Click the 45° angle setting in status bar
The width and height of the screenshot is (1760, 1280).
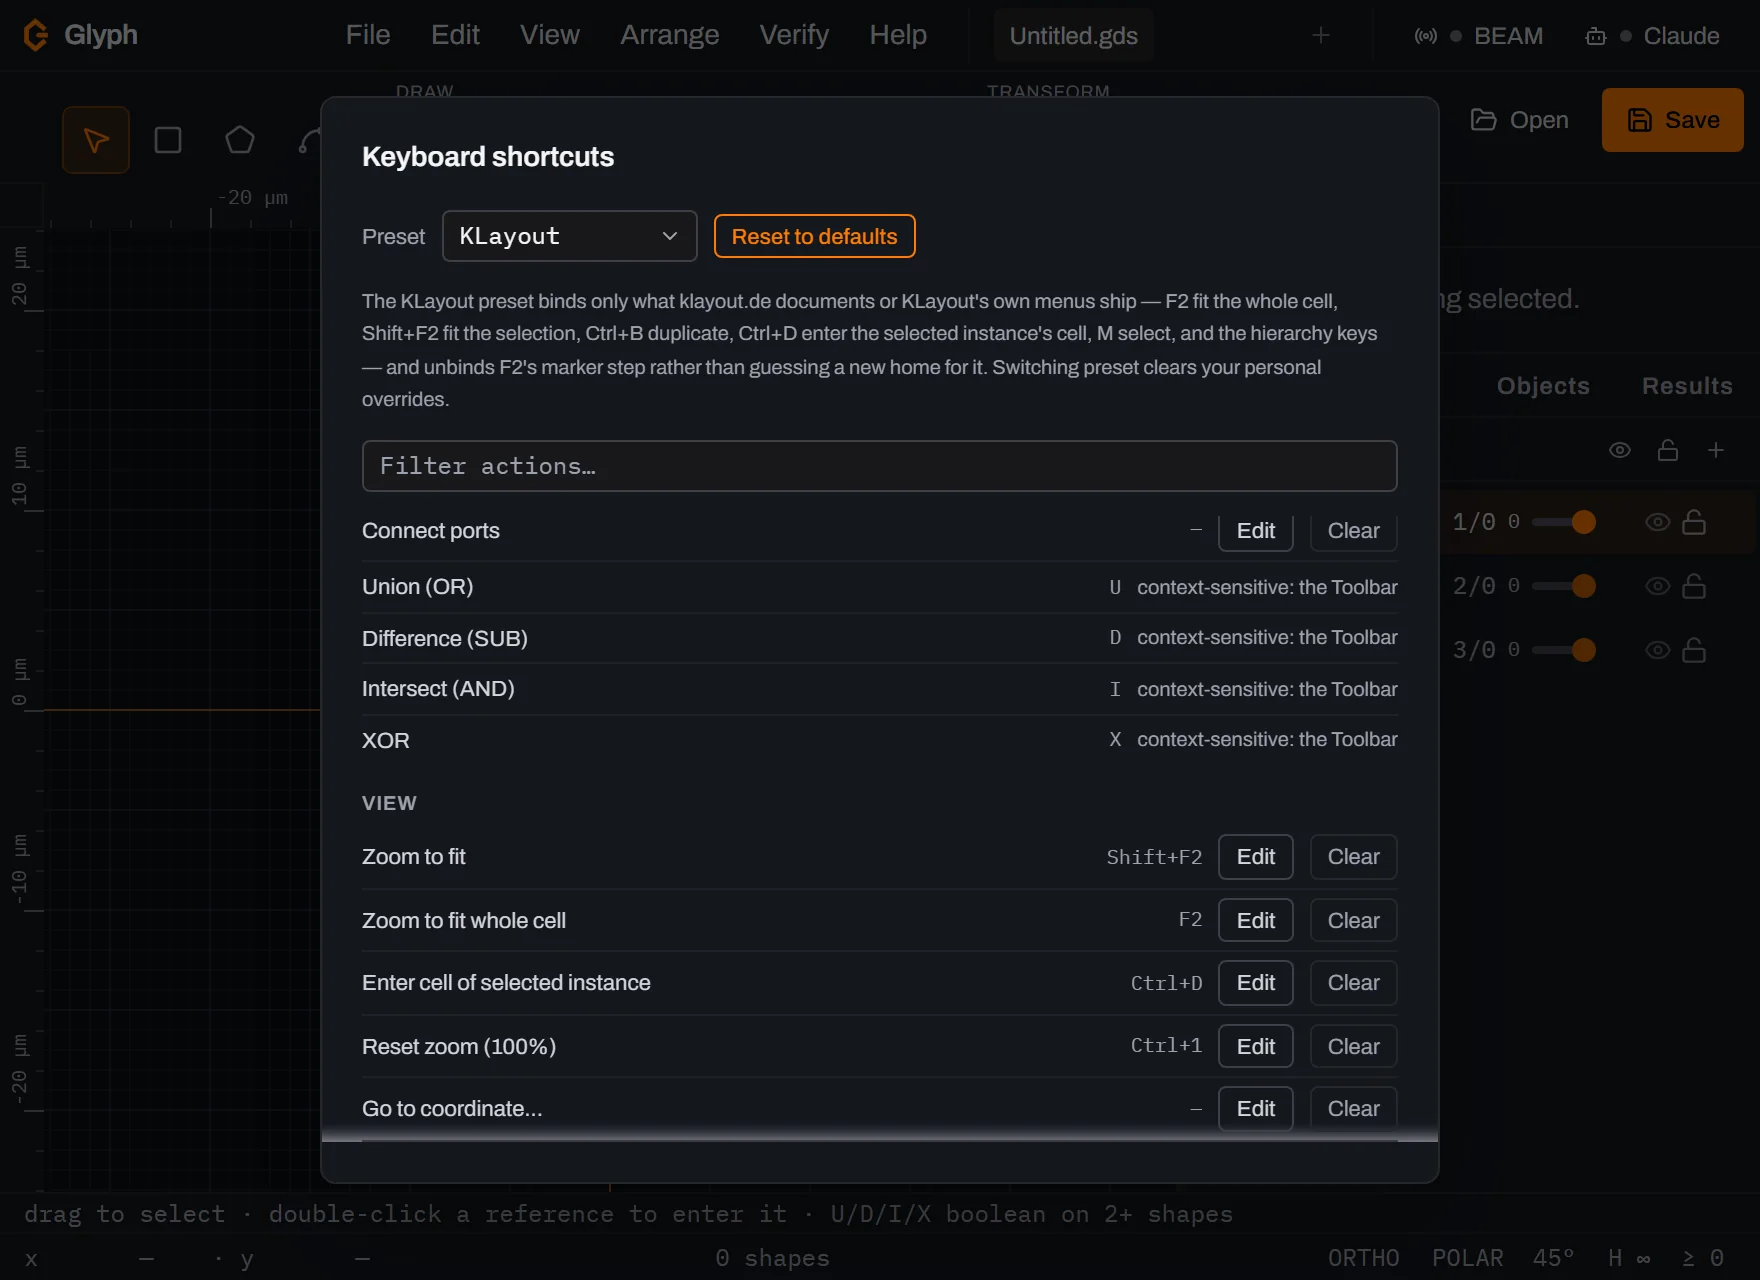tap(1554, 1258)
